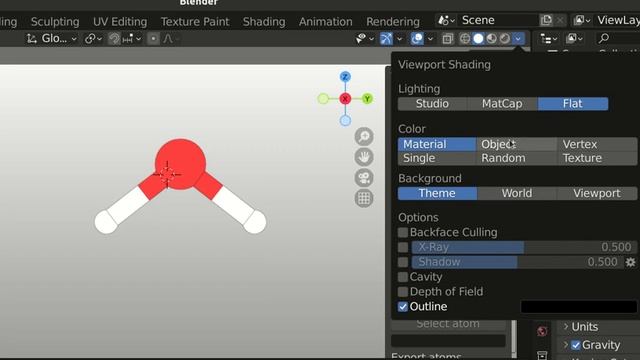
Task: Open the Outline color swatch
Action: coord(579,307)
